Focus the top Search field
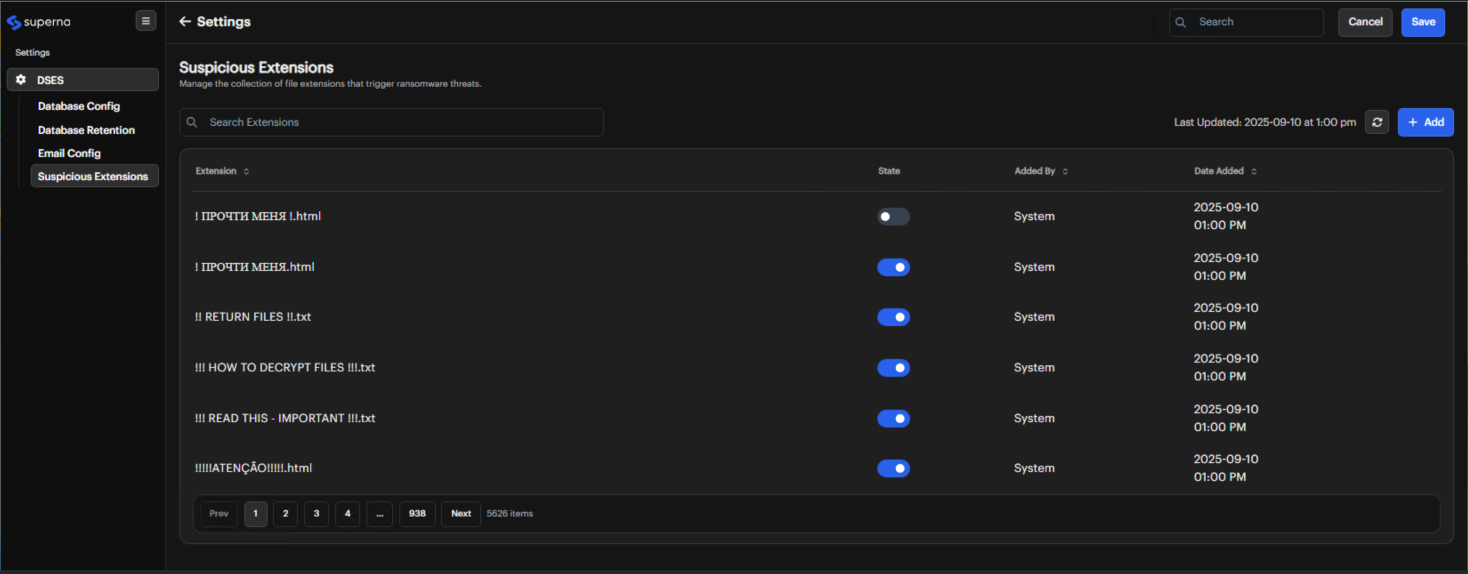 [x=1246, y=22]
